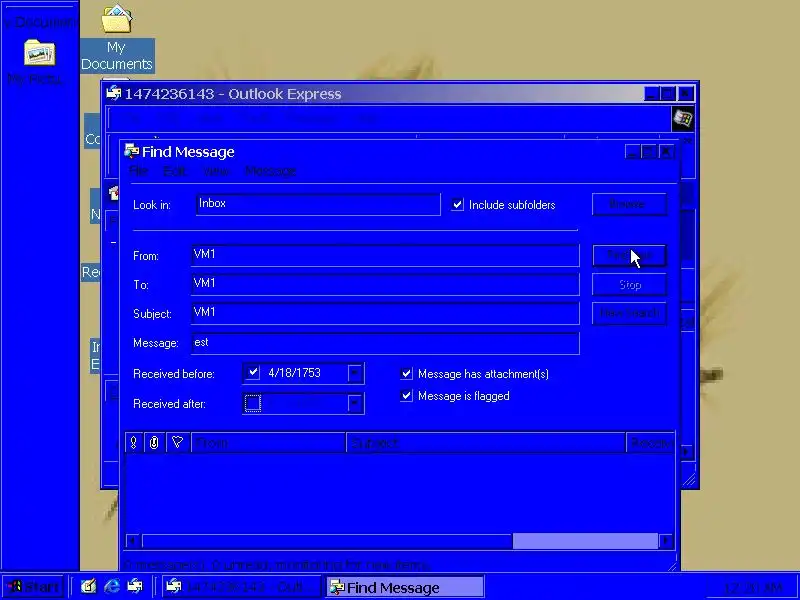Click the Received column header in results
Viewport: 800px width, 600px height.
(651, 443)
